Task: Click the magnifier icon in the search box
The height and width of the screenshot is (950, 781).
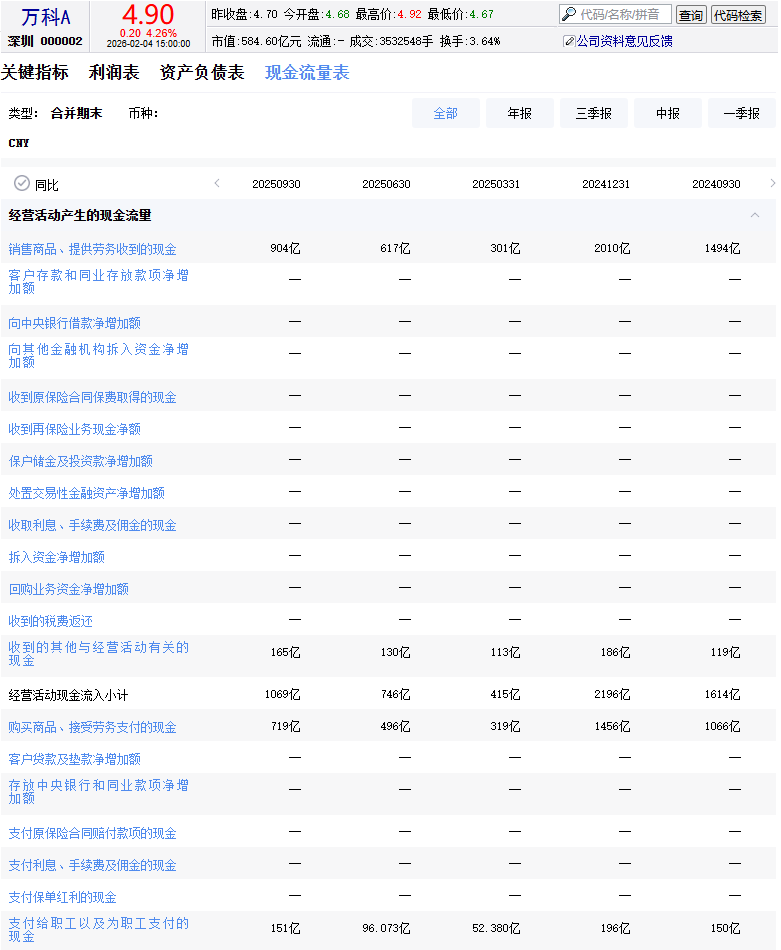Action: click(x=569, y=15)
